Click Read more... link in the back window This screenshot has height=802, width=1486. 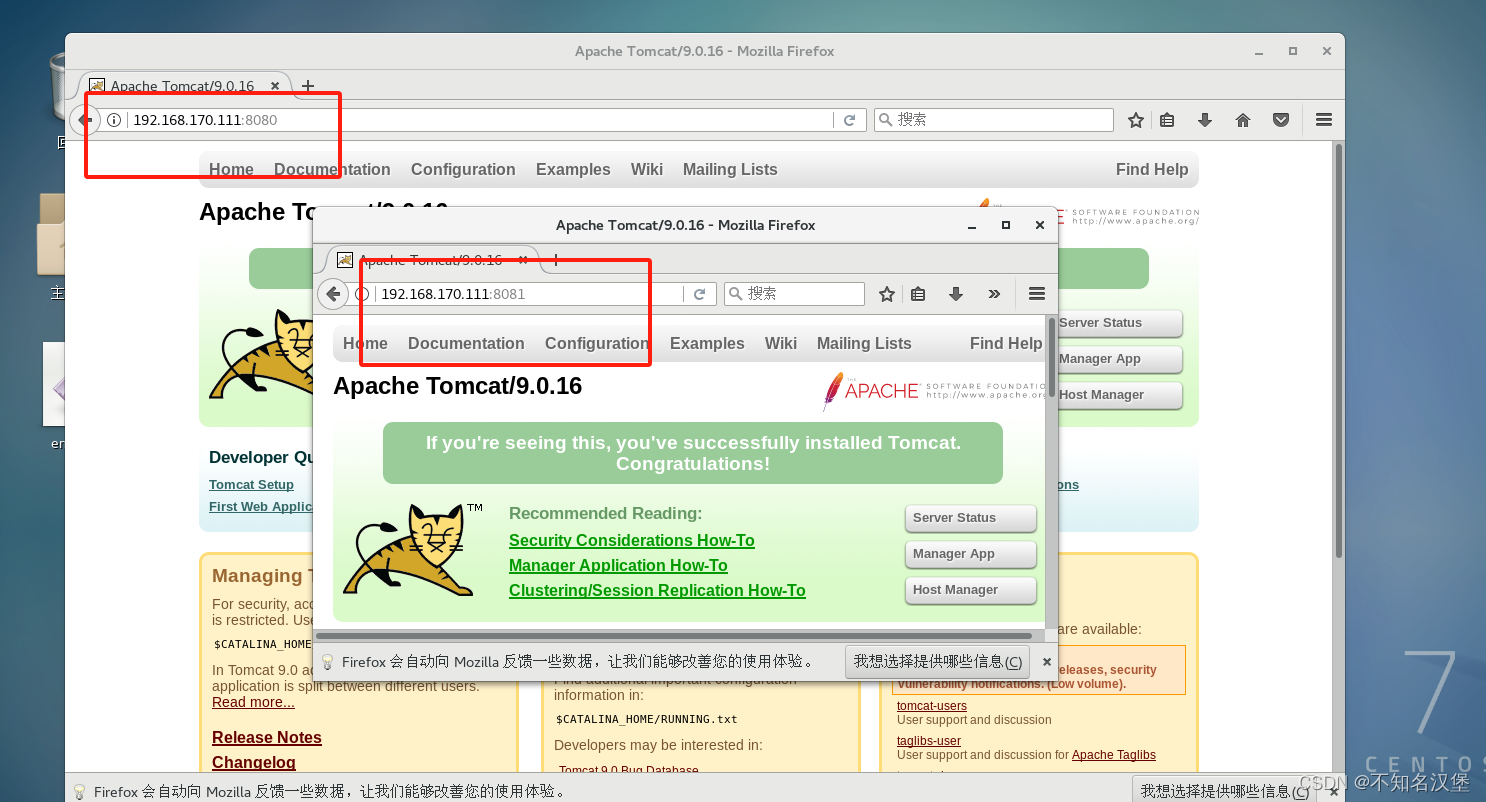(253, 702)
